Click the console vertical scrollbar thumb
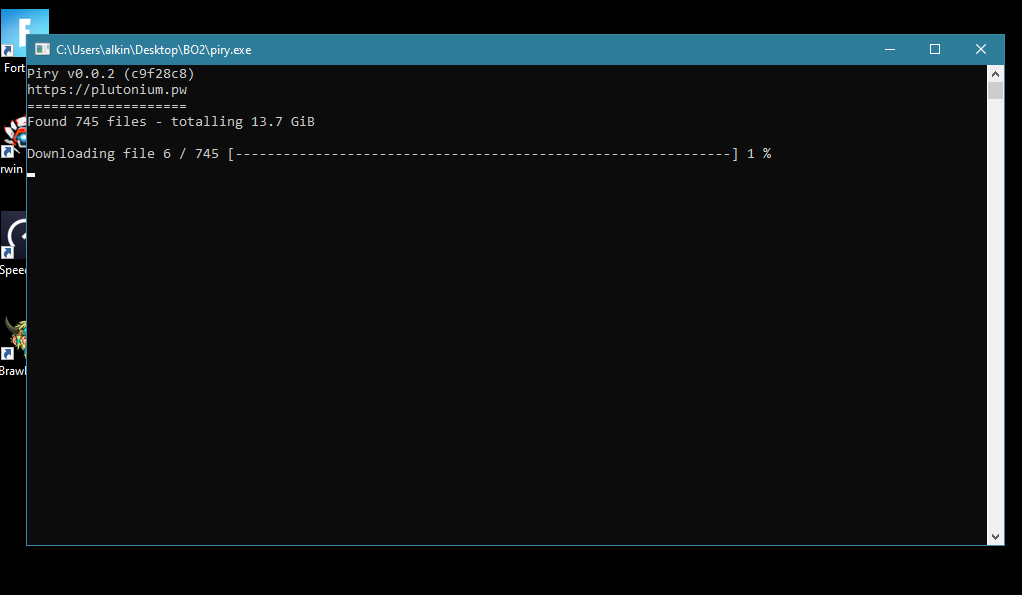The height and width of the screenshot is (595, 1022). tap(995, 91)
